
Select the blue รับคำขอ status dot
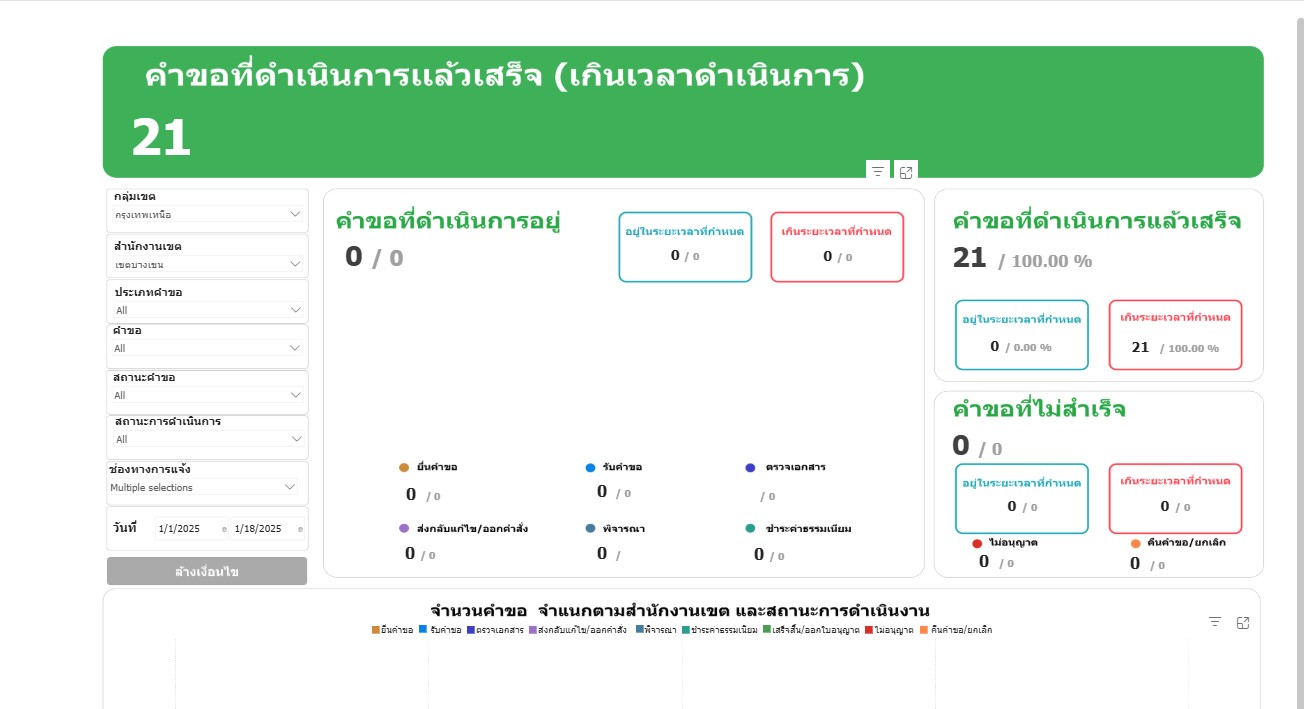591,468
